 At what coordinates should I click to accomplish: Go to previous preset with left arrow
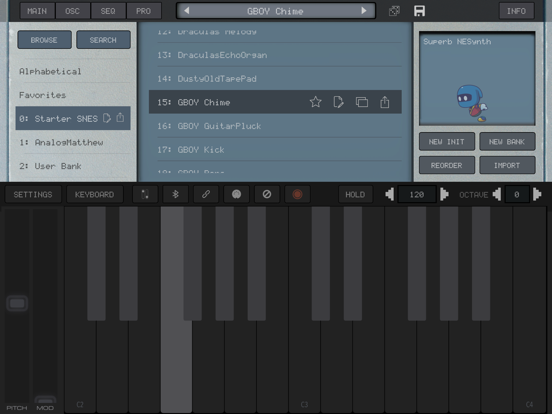pyautogui.click(x=187, y=11)
